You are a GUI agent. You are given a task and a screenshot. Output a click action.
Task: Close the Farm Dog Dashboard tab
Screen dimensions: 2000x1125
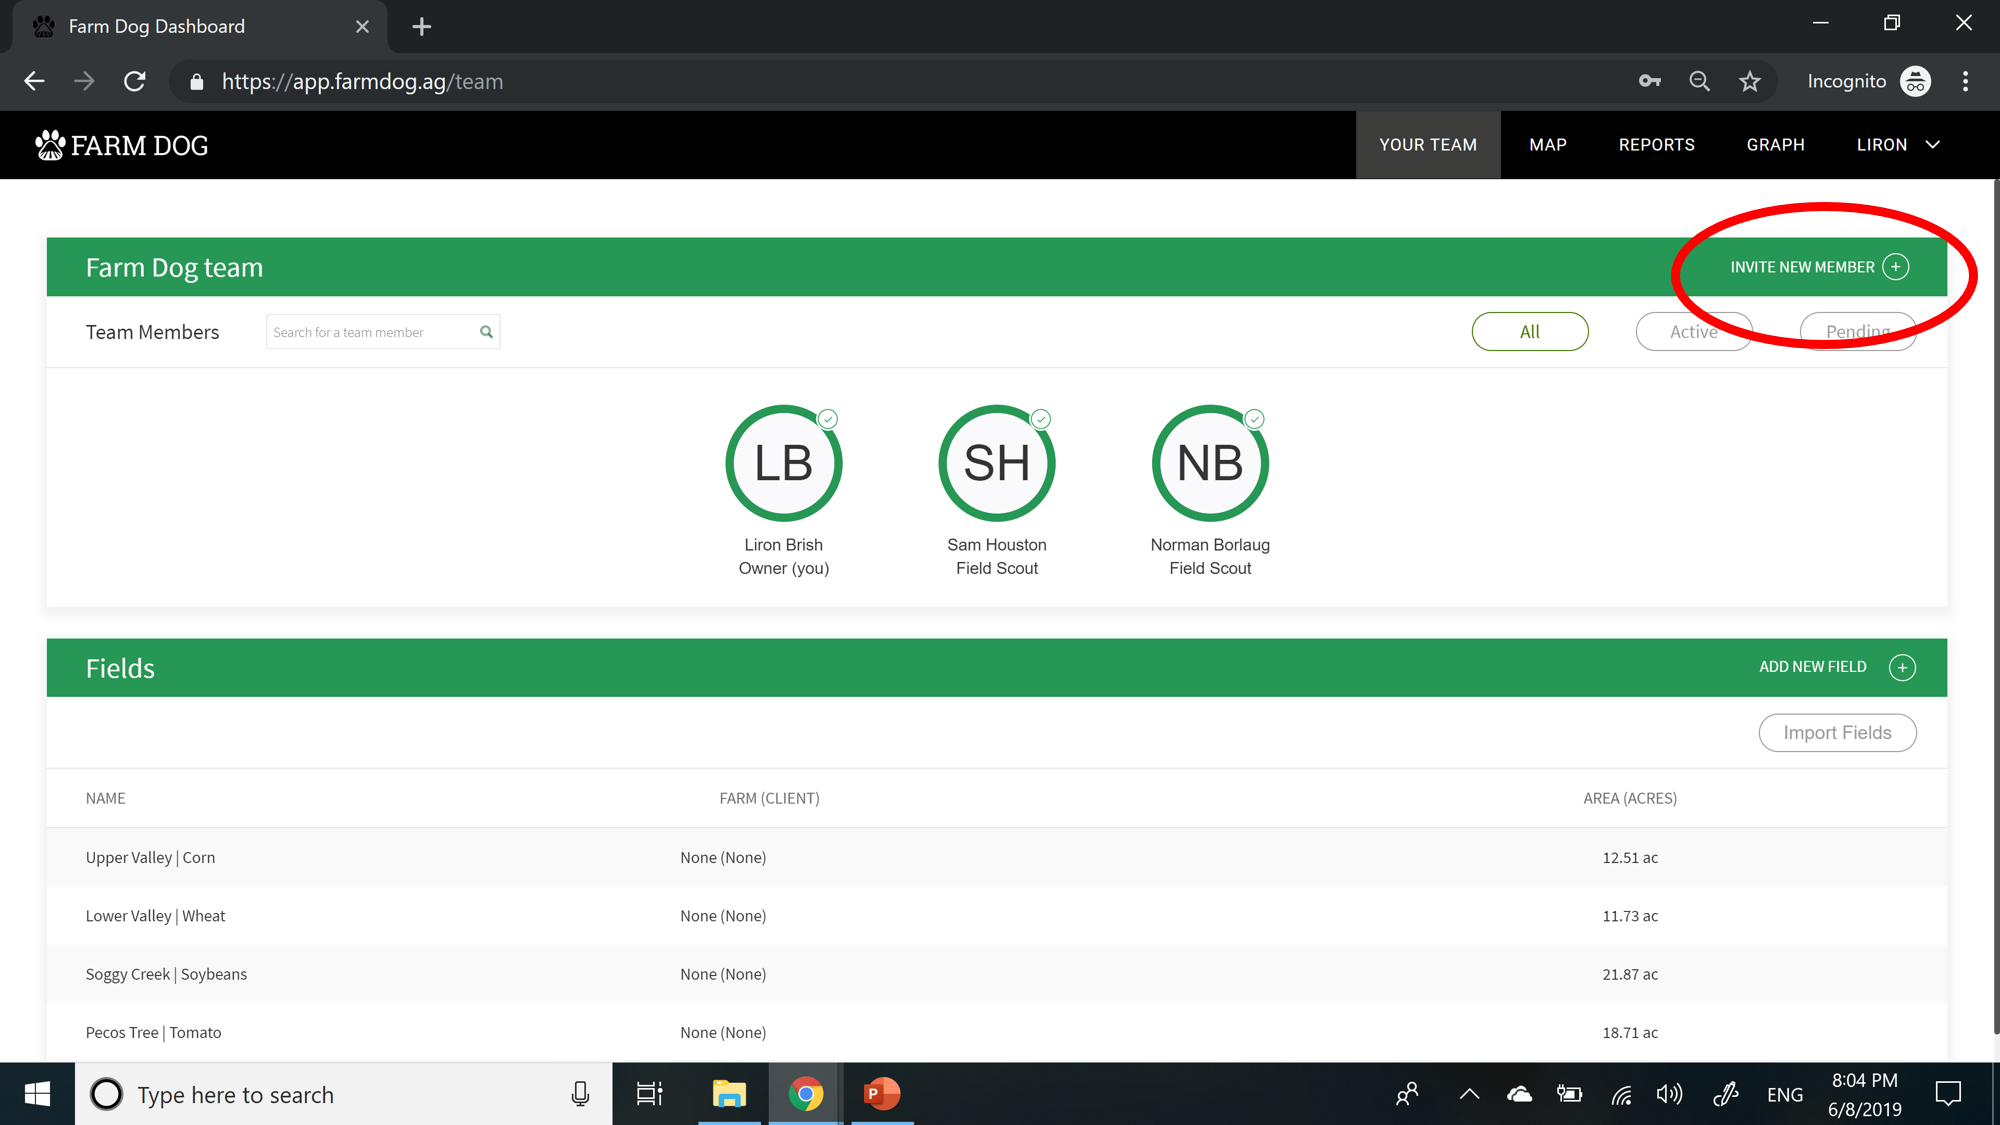point(362,27)
